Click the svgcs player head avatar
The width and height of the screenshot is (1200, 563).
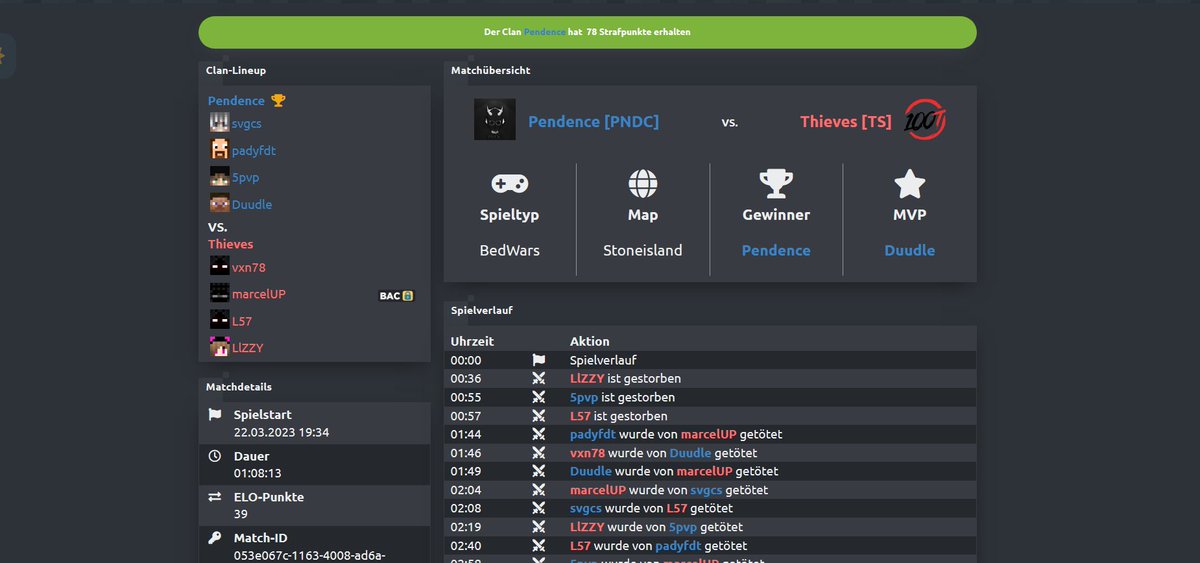click(x=219, y=123)
